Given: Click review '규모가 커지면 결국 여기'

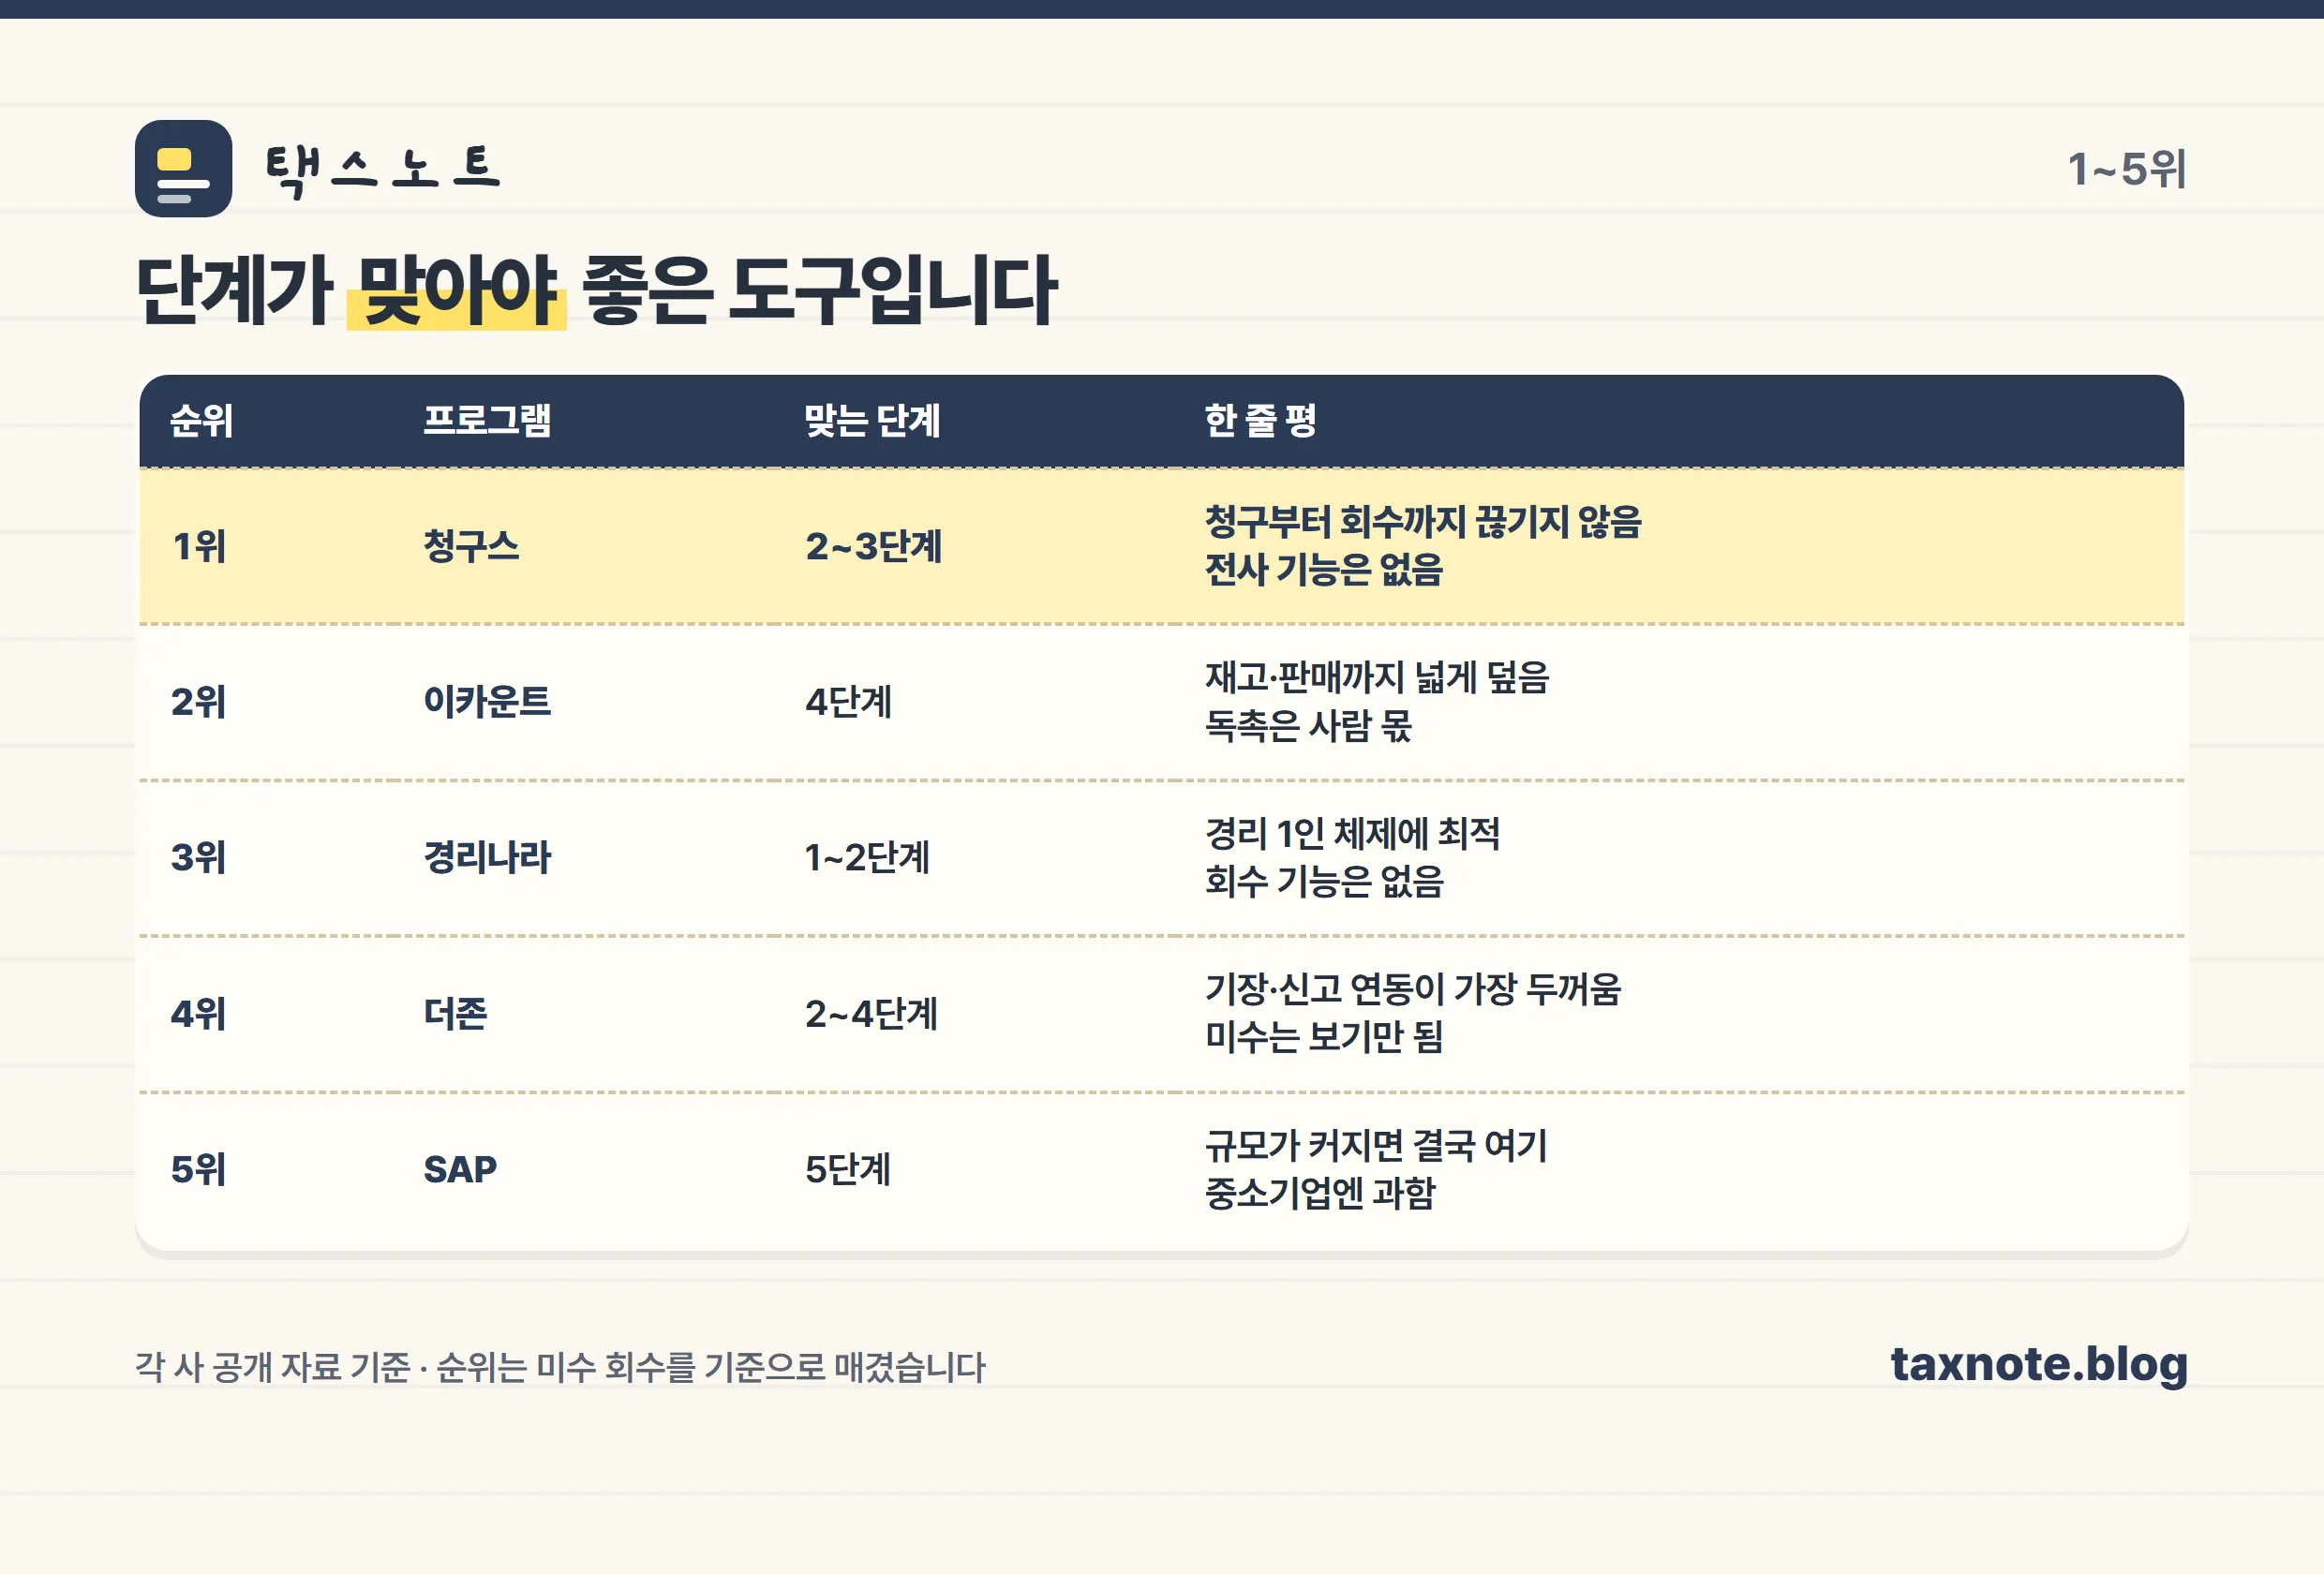Looking at the screenshot, I should [1376, 1146].
